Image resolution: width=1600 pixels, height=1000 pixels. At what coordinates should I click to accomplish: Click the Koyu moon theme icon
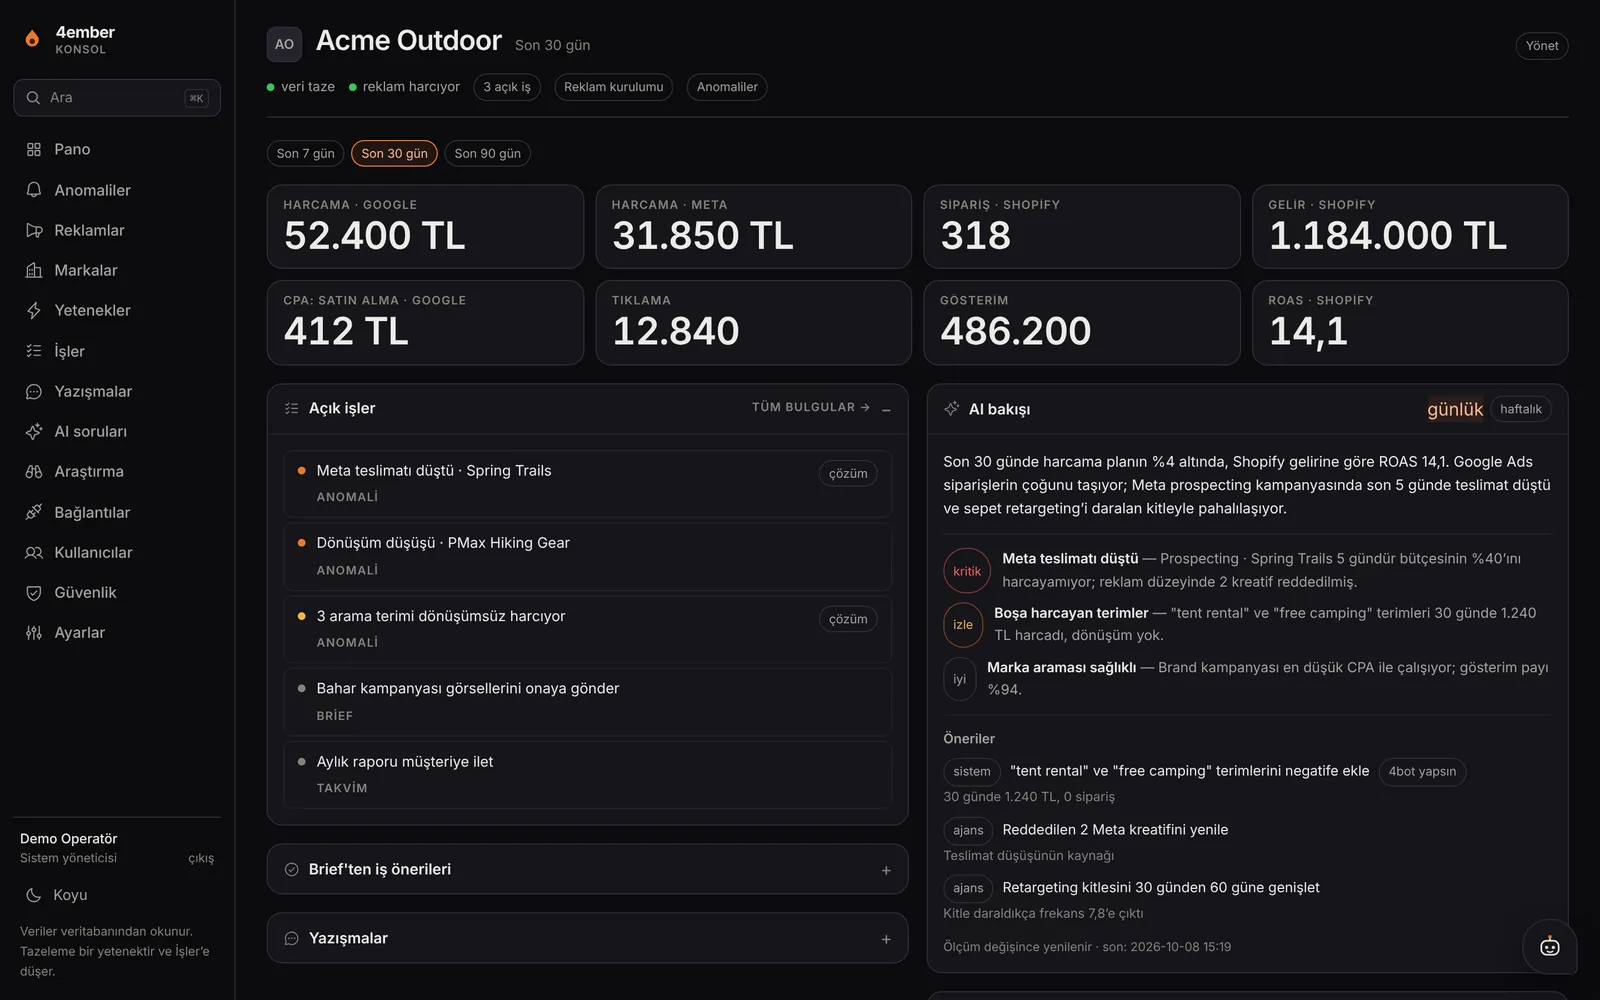[x=34, y=895]
